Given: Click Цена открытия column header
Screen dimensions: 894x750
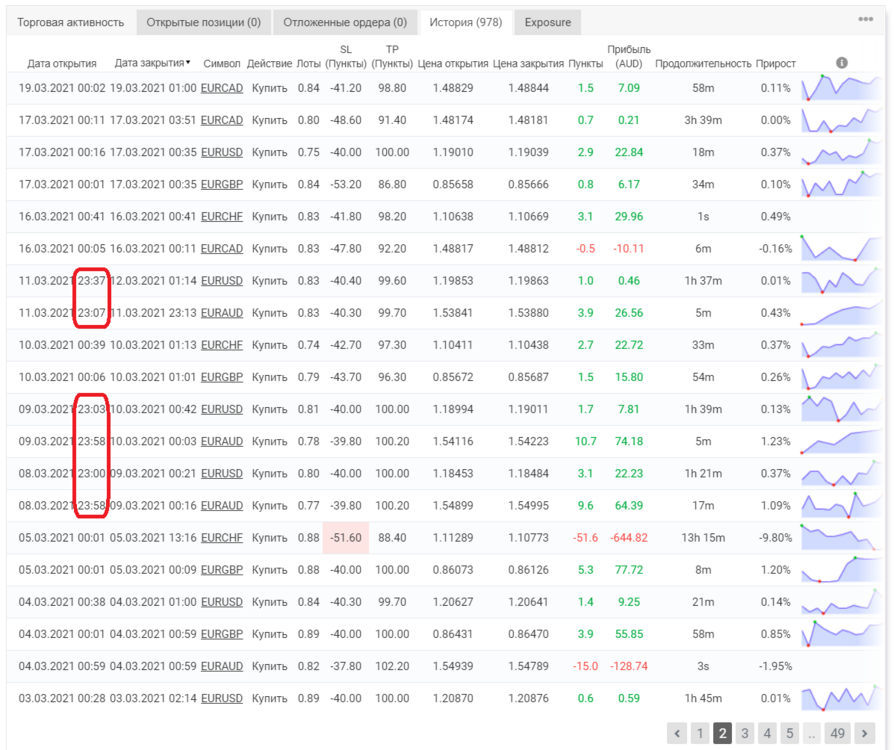Looking at the screenshot, I should click(x=453, y=63).
